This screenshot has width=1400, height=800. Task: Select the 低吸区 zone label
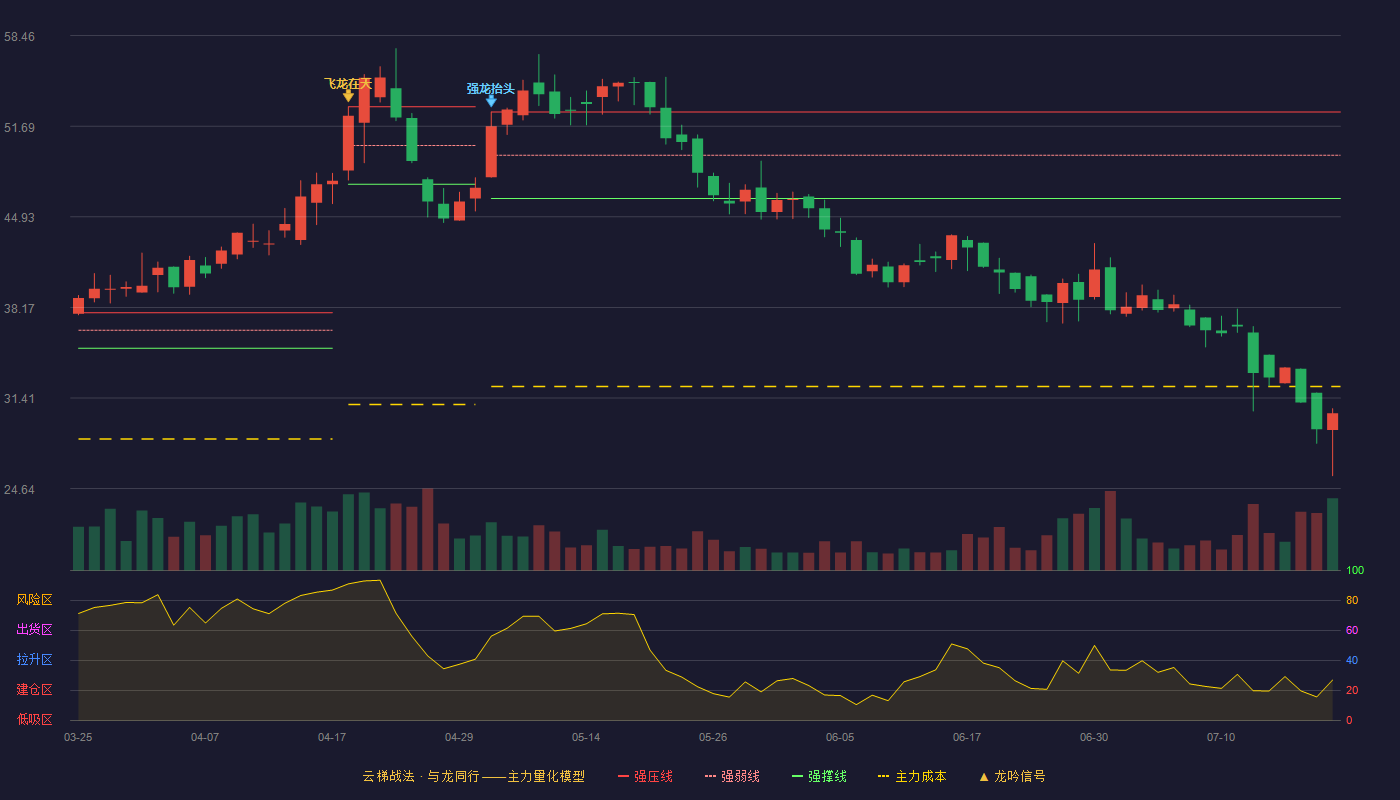pyautogui.click(x=35, y=719)
